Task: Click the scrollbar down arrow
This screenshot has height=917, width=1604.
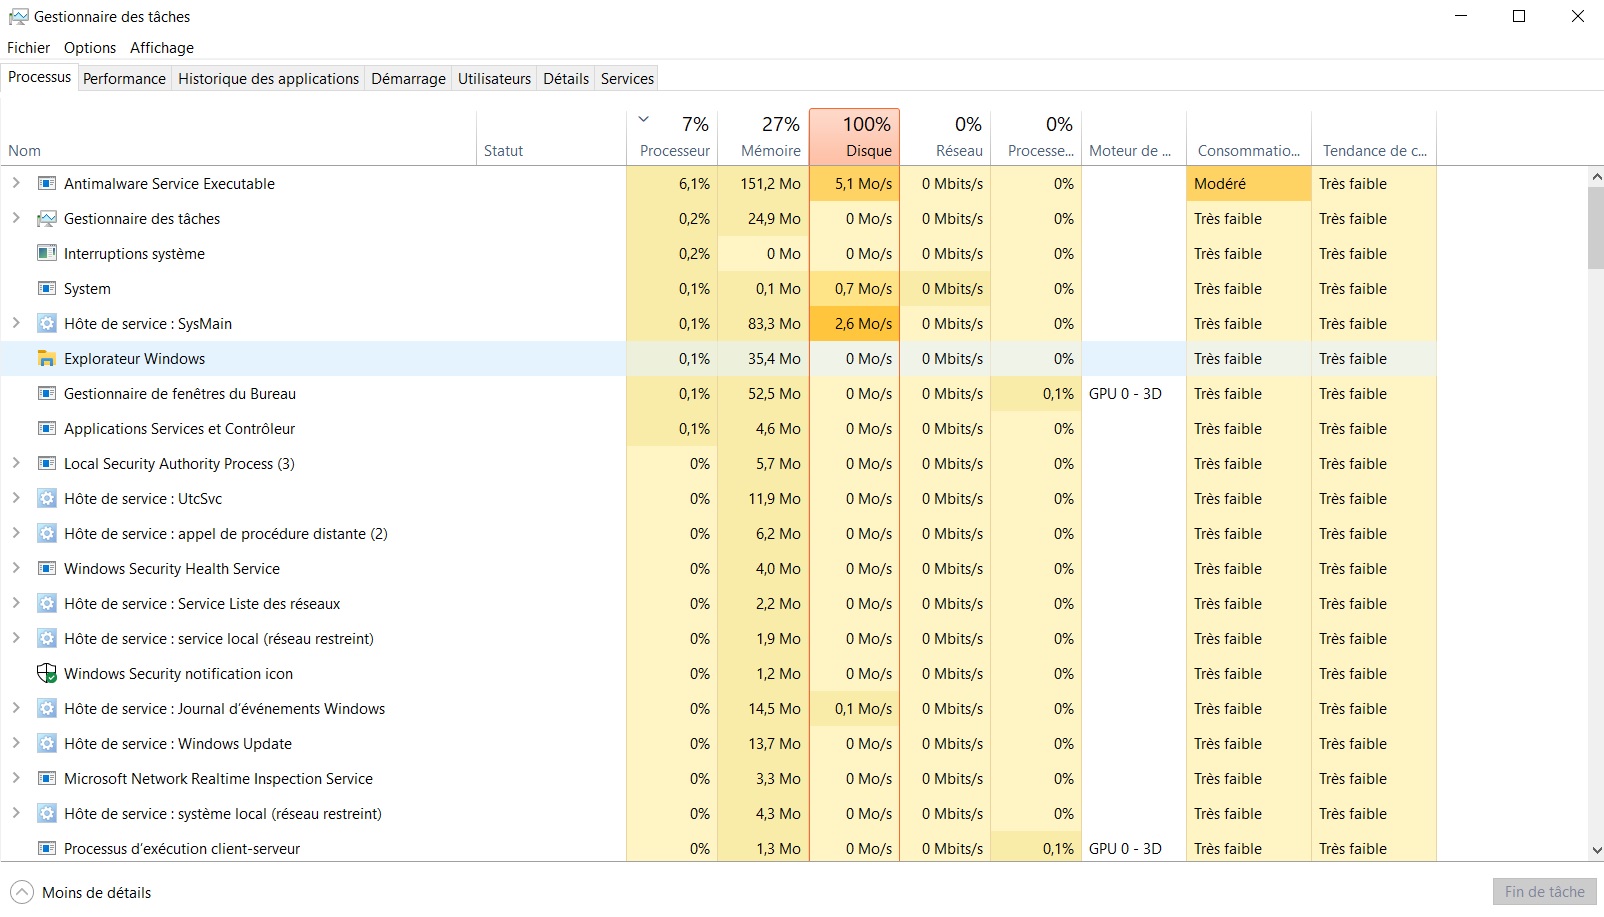Action: click(x=1595, y=850)
